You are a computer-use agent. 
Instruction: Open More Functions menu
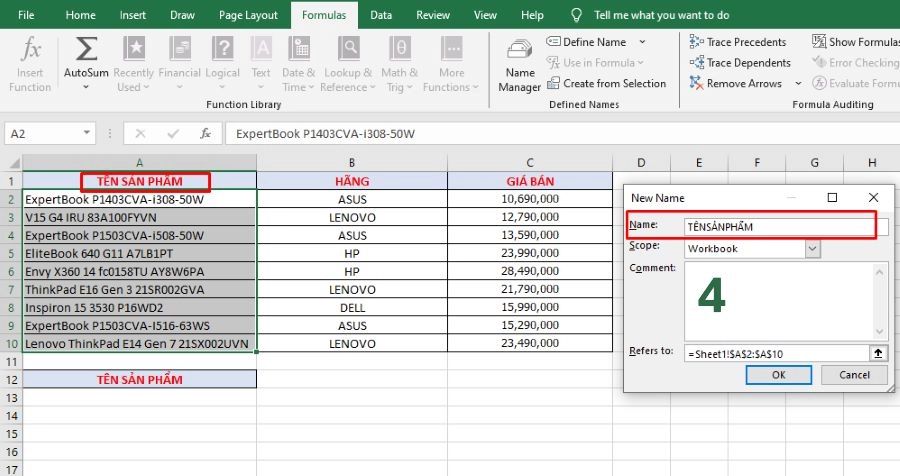[451, 64]
